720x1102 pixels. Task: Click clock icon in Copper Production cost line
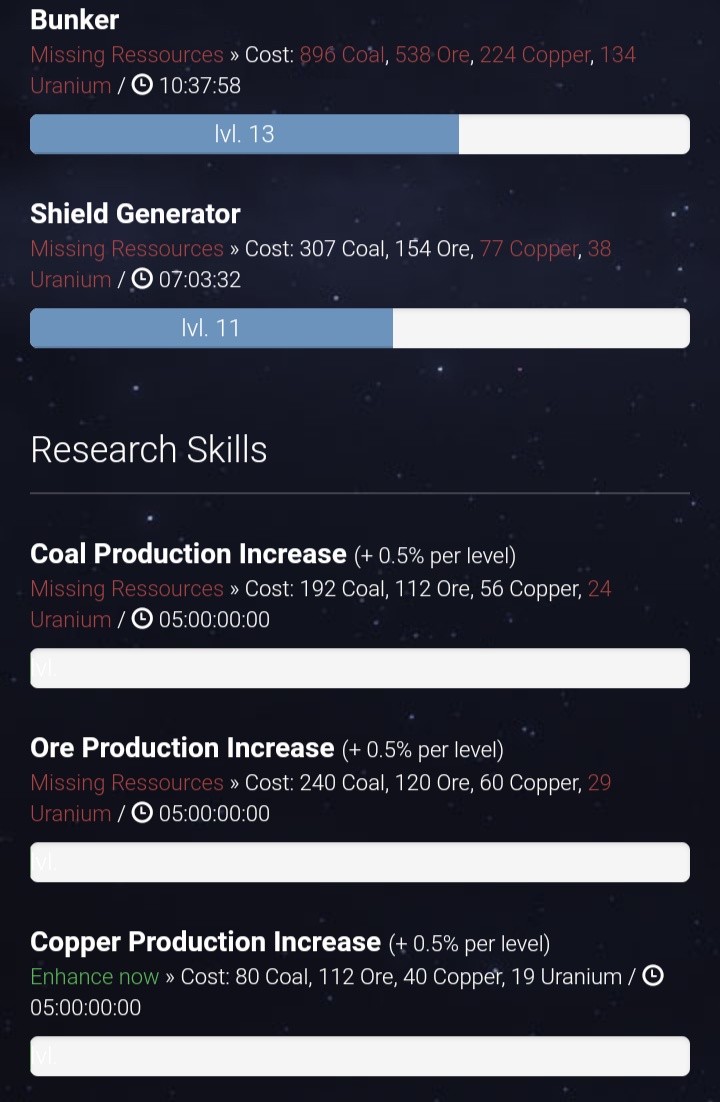tap(653, 975)
